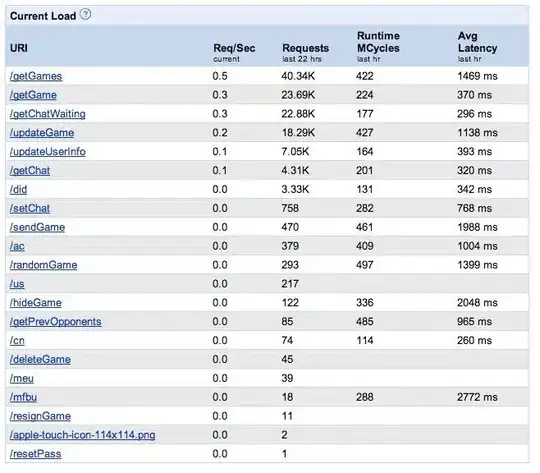Open the /updateGame link
The image size is (540, 473).
pos(42,133)
